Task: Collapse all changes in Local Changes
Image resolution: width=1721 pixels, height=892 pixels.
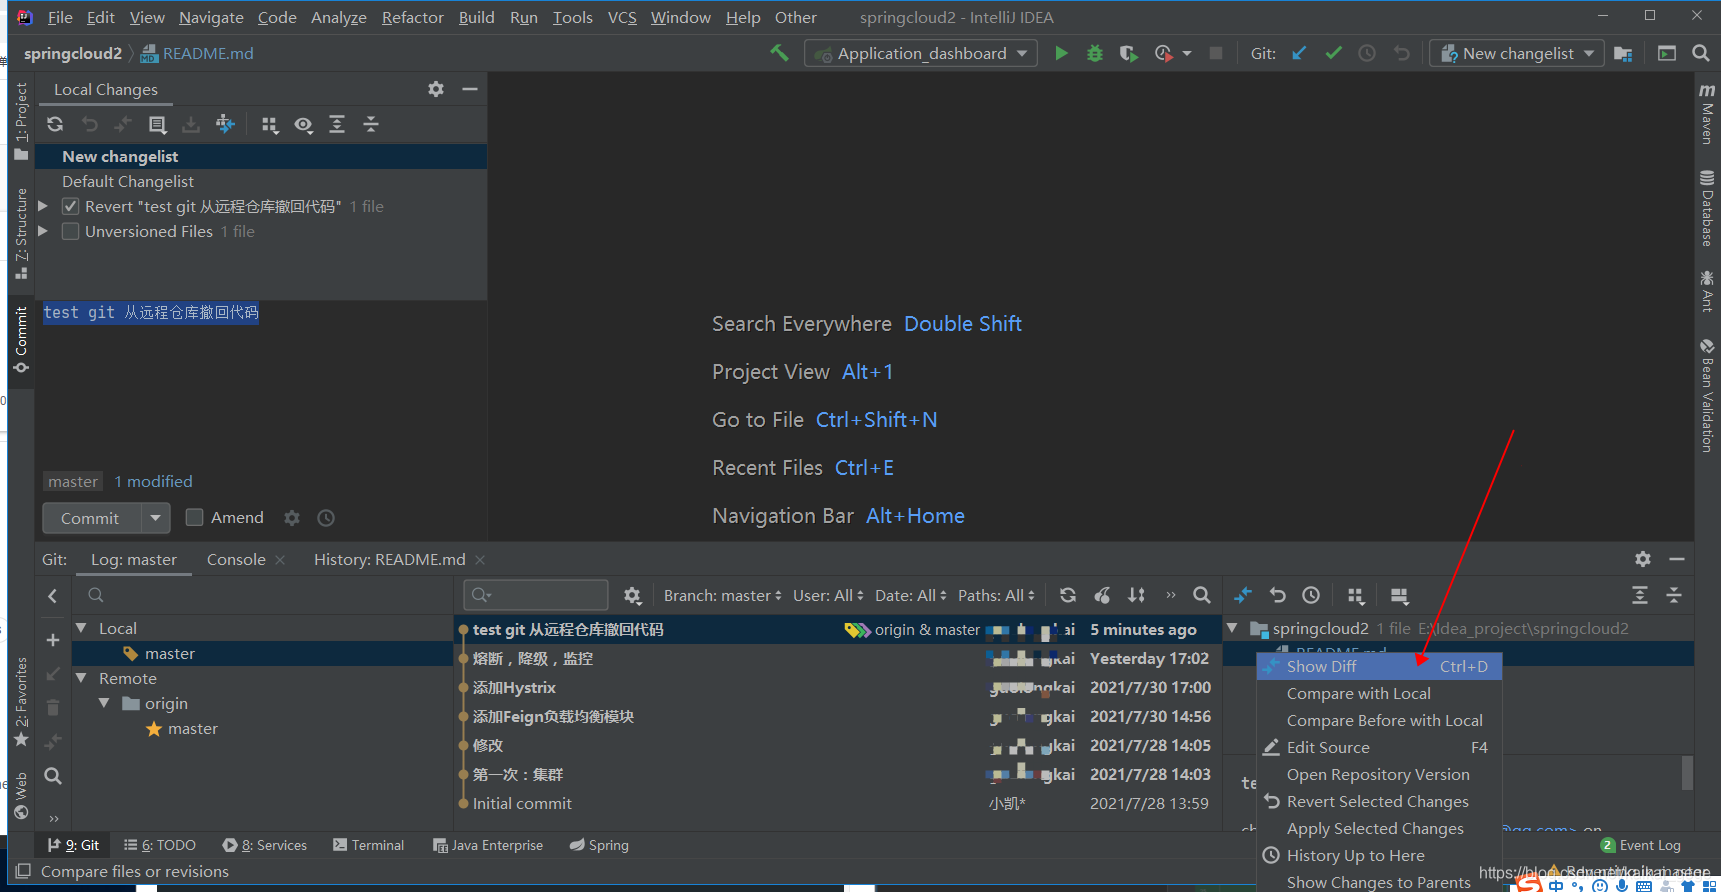Action: tap(371, 124)
